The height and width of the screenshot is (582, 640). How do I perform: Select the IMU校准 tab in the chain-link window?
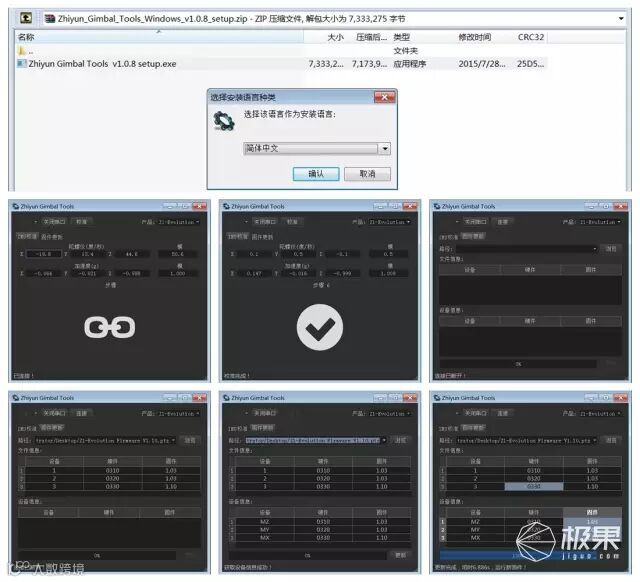(27, 236)
